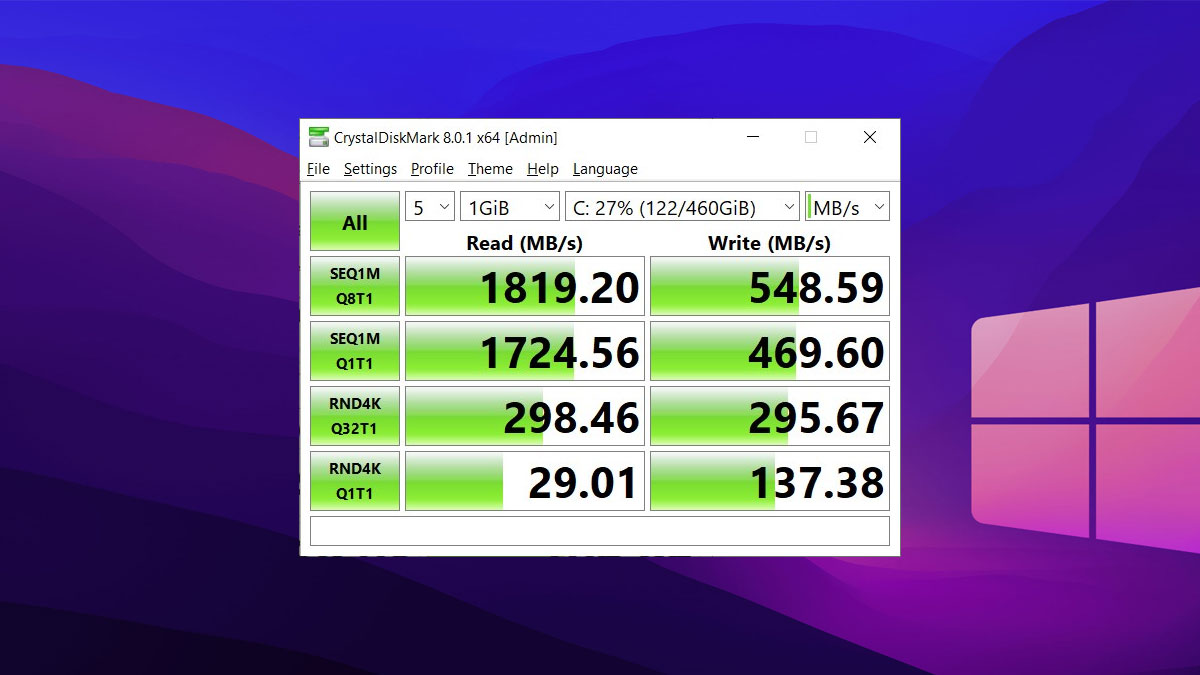
Task: Click the Read (MB/s) column header
Action: [524, 242]
